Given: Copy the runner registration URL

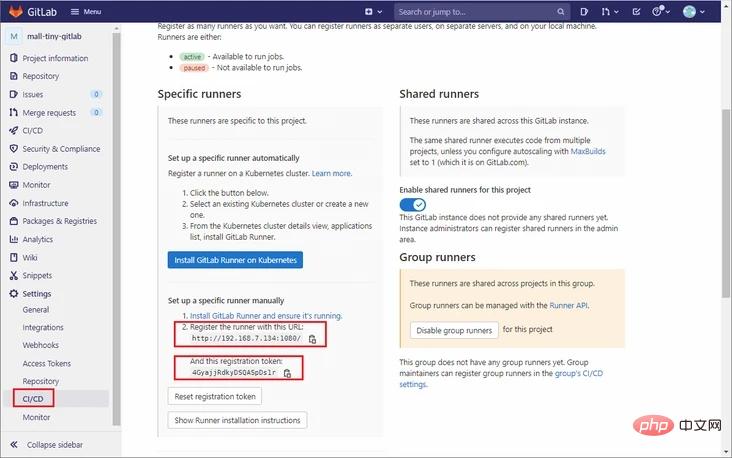Looking at the screenshot, I should pyautogui.click(x=312, y=339).
